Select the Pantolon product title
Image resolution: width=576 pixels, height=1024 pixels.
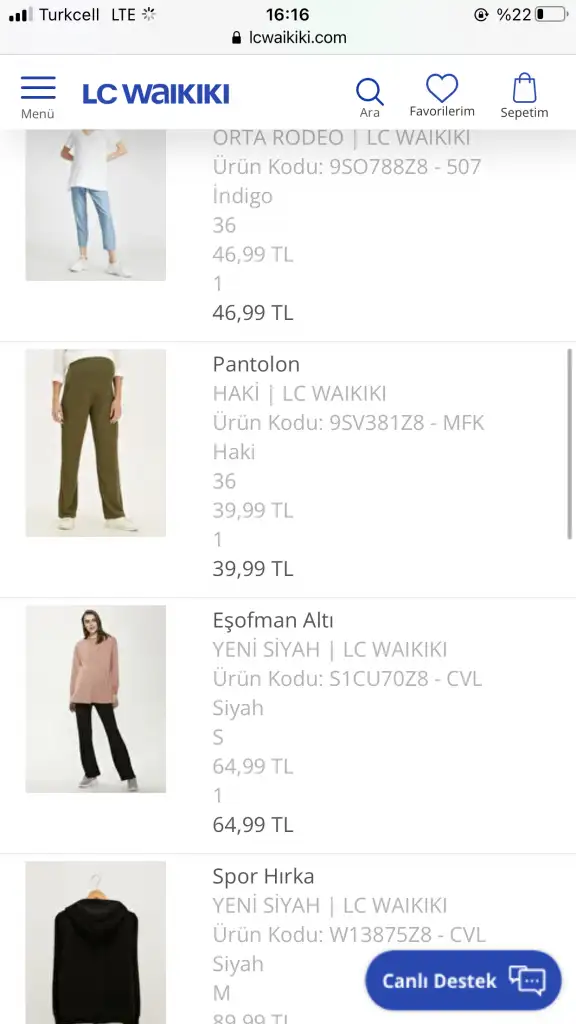[256, 364]
